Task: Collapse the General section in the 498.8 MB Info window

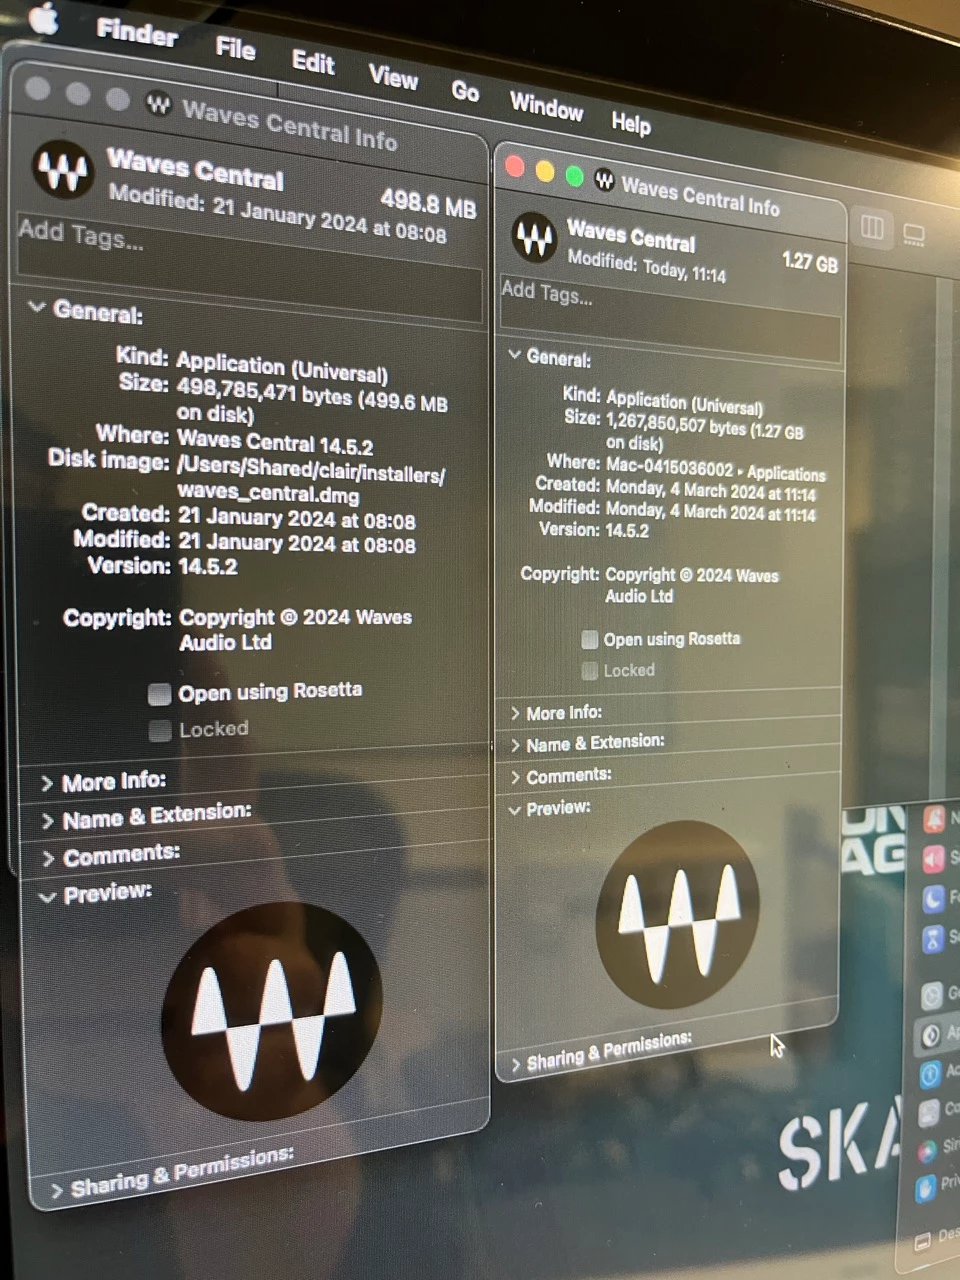Action: [37, 308]
